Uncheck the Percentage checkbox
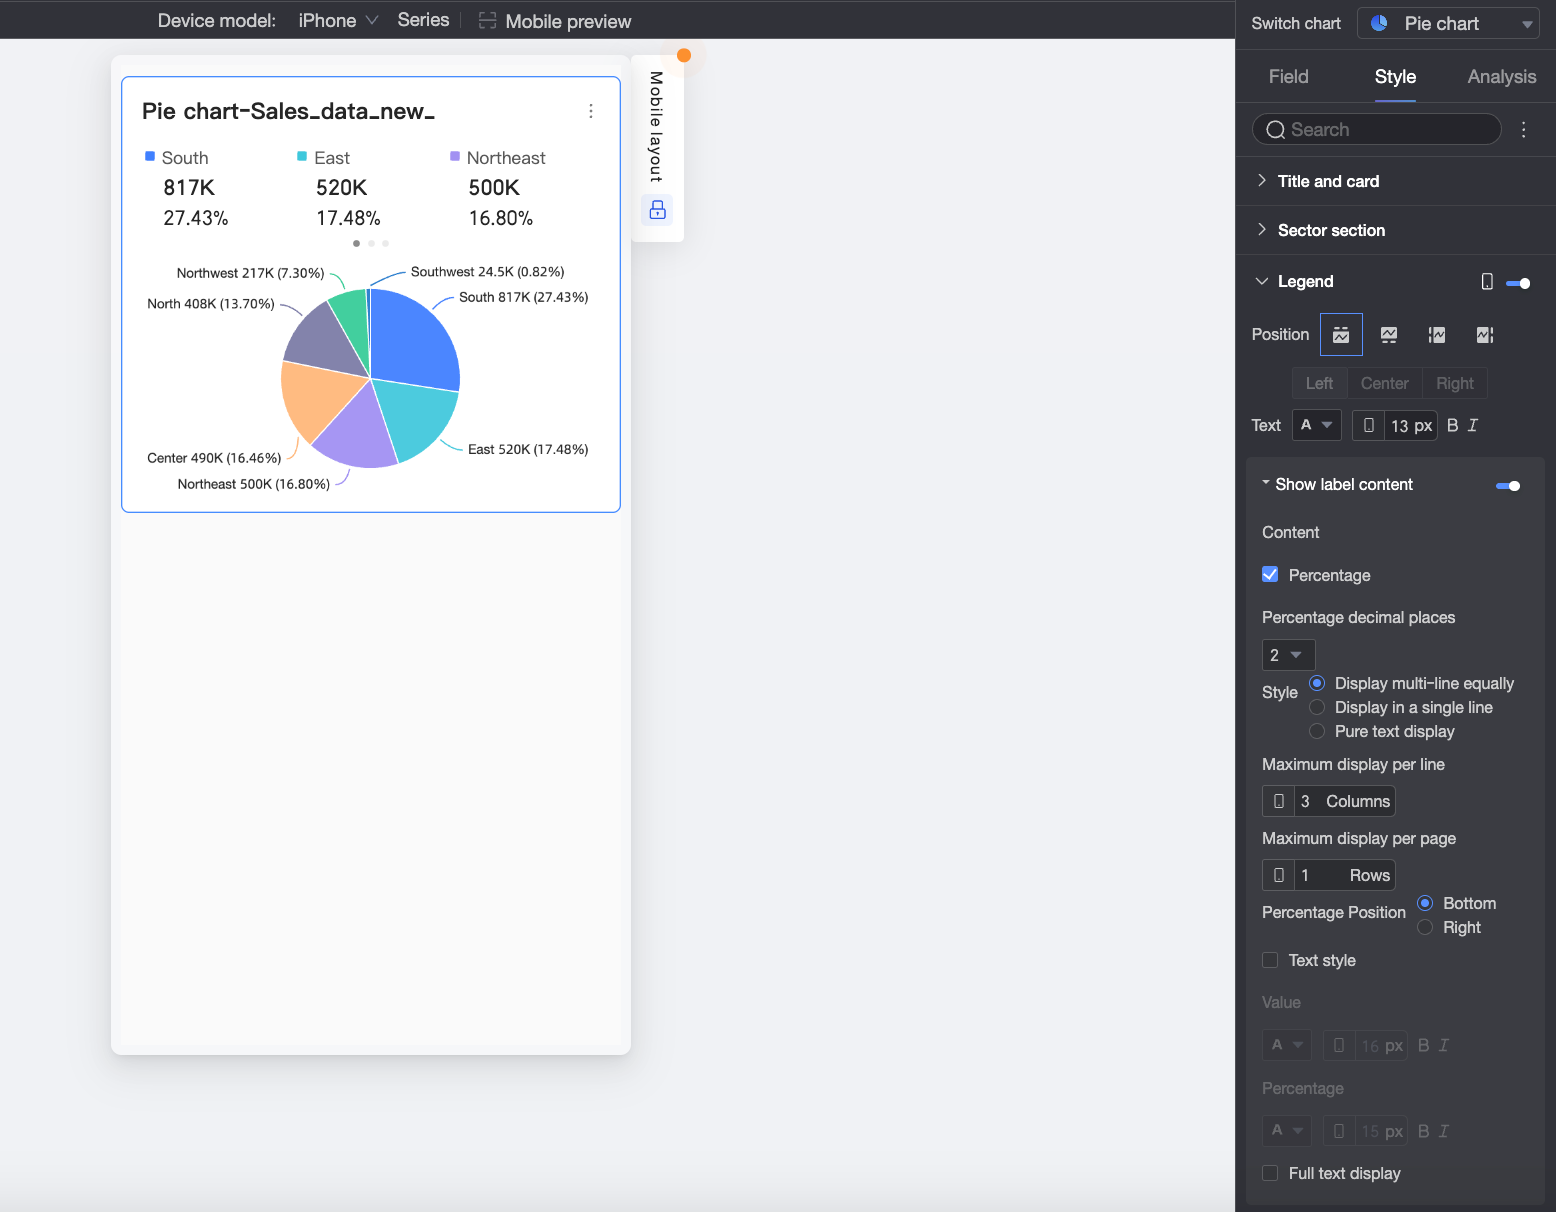Image resolution: width=1556 pixels, height=1212 pixels. [x=1270, y=575]
